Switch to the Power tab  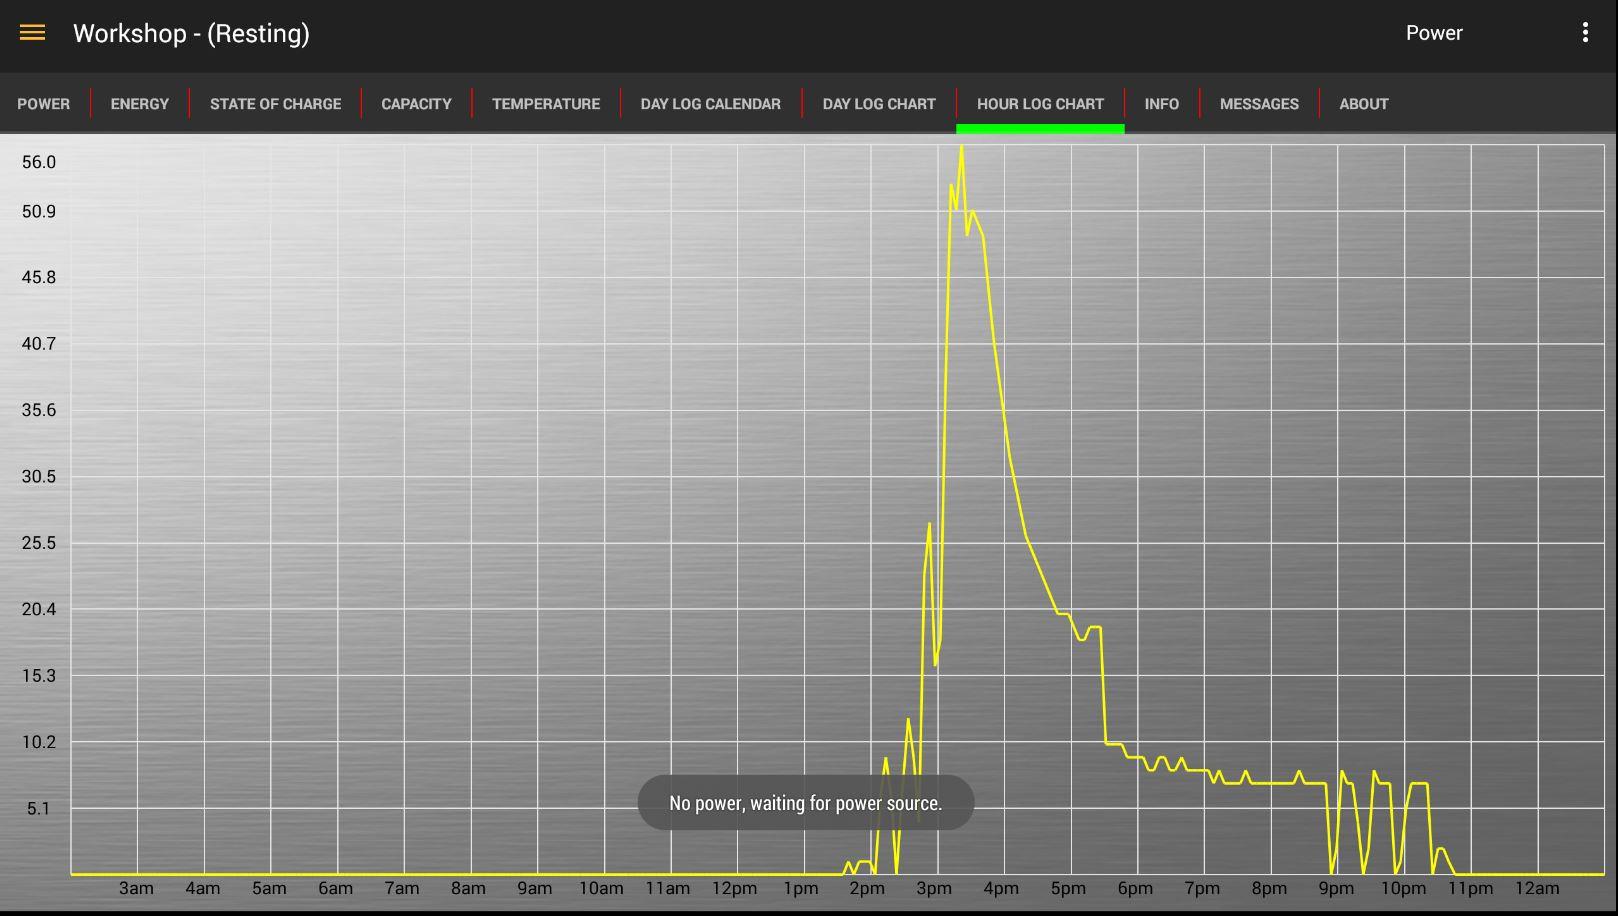click(x=44, y=104)
